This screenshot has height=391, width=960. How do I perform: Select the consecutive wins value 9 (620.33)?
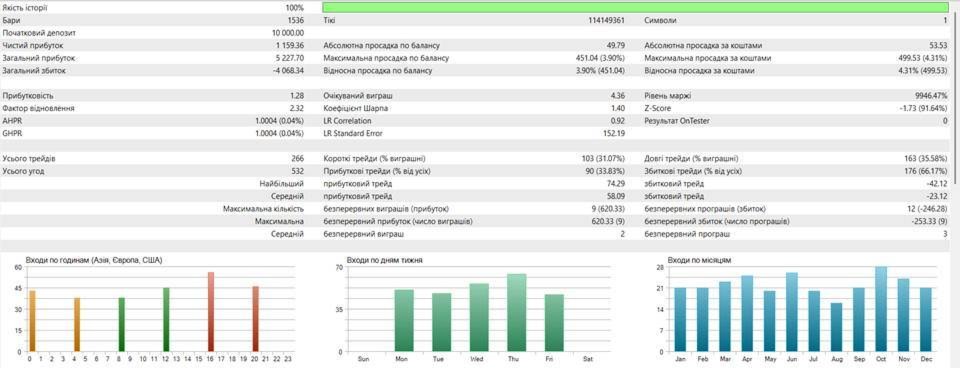coord(609,209)
